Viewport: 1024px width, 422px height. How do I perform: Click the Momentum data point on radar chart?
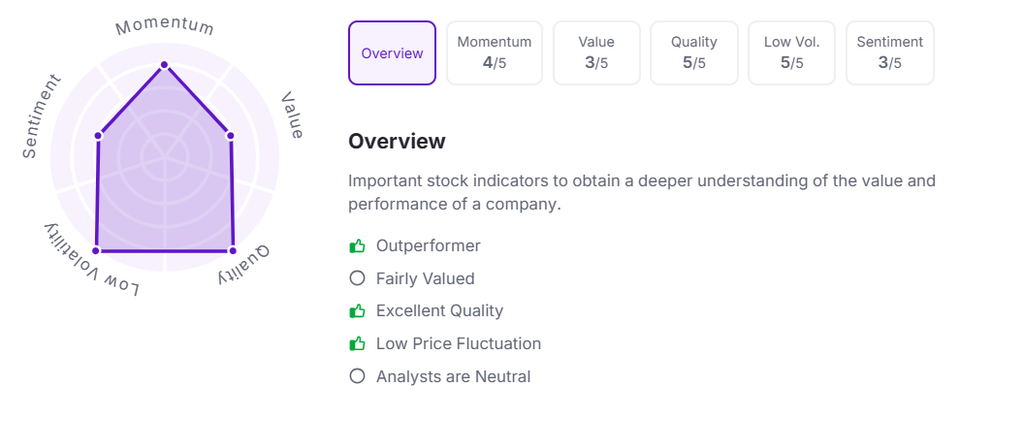pyautogui.click(x=165, y=66)
